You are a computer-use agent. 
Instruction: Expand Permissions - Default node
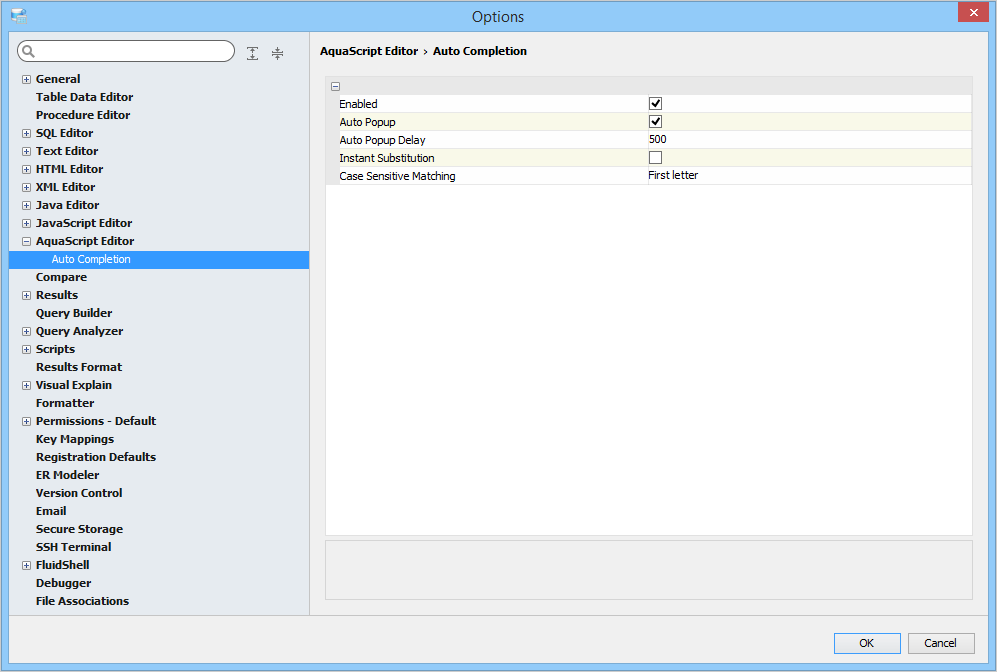[26, 422]
